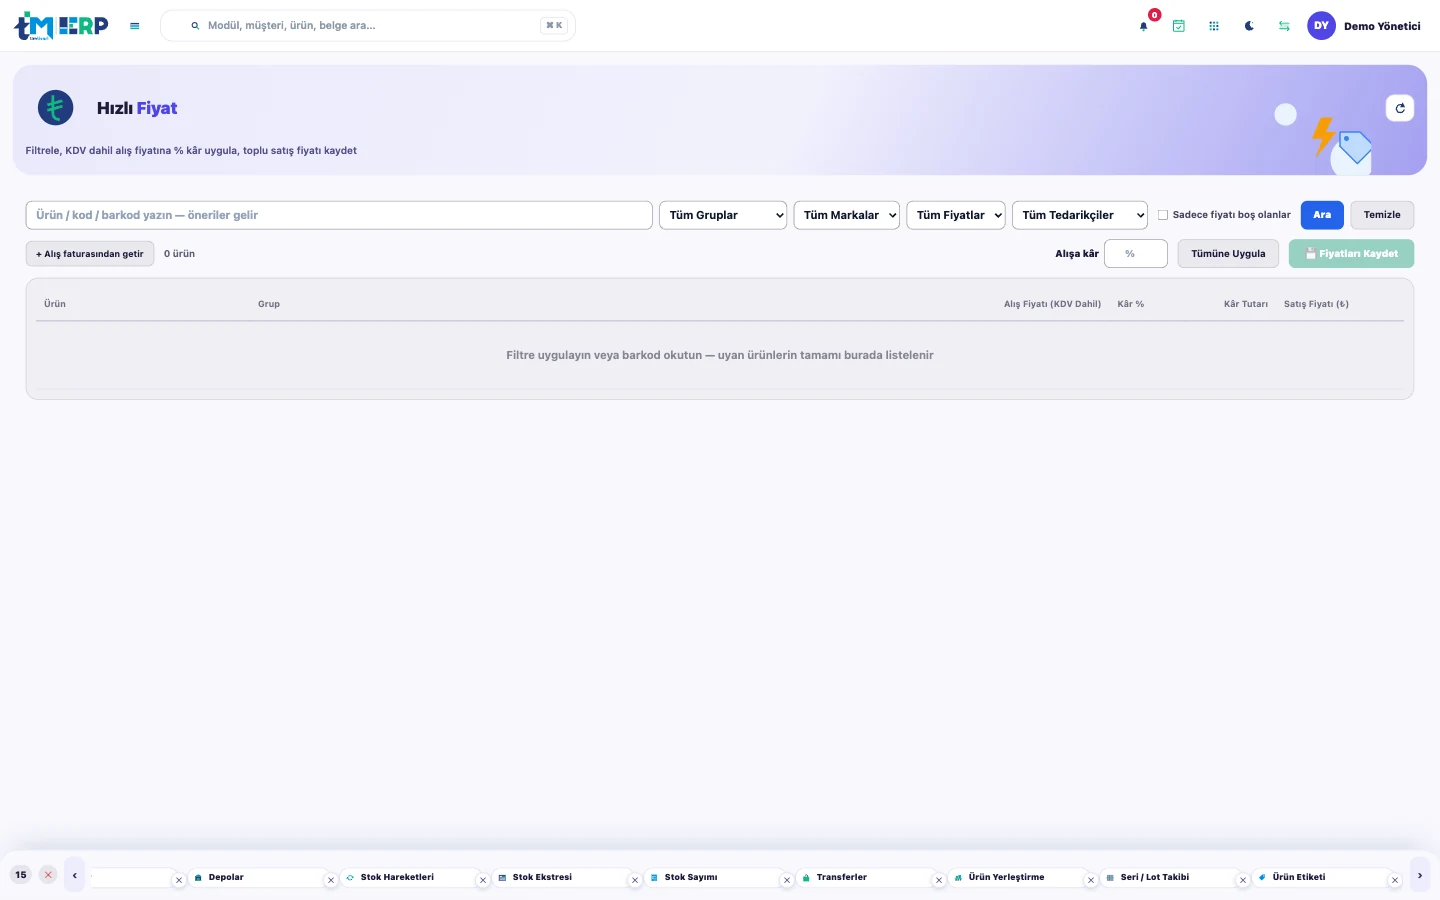Close the Transferler tab
1440x900 pixels.
pos(939,880)
